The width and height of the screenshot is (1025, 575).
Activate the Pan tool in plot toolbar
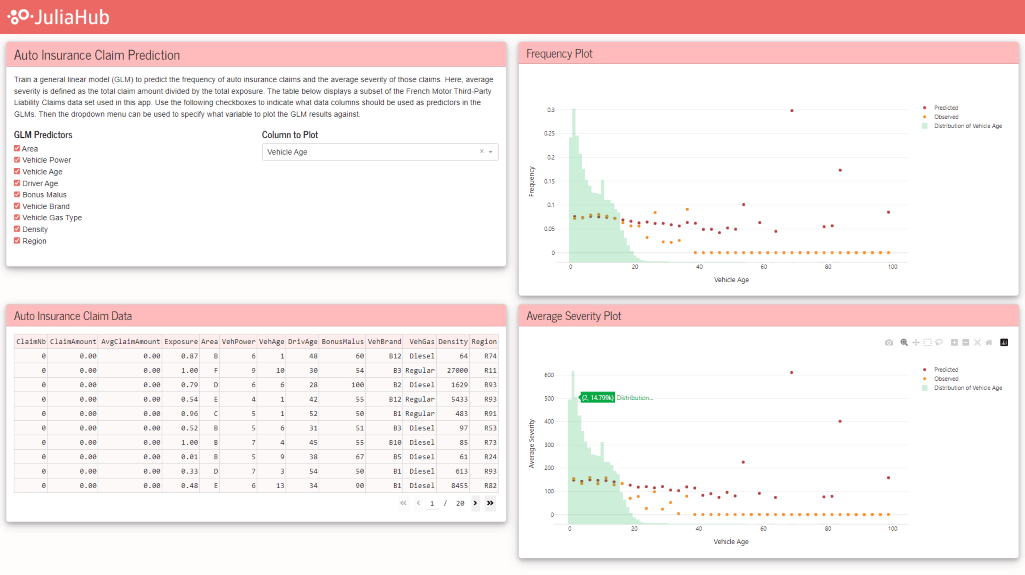[x=916, y=342]
